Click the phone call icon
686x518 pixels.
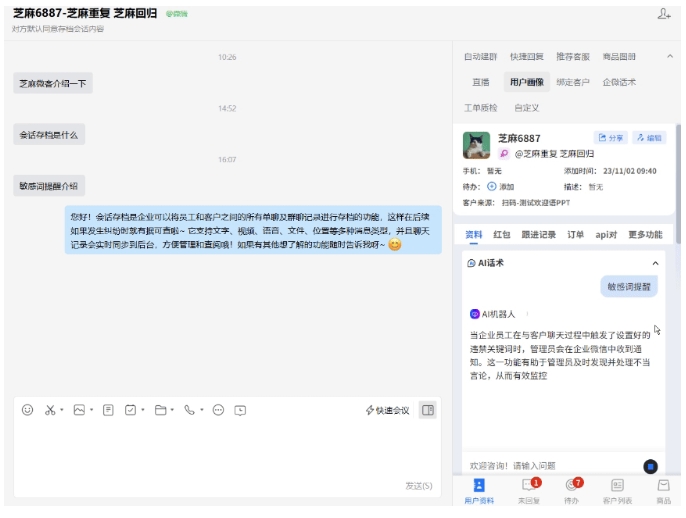(187, 410)
